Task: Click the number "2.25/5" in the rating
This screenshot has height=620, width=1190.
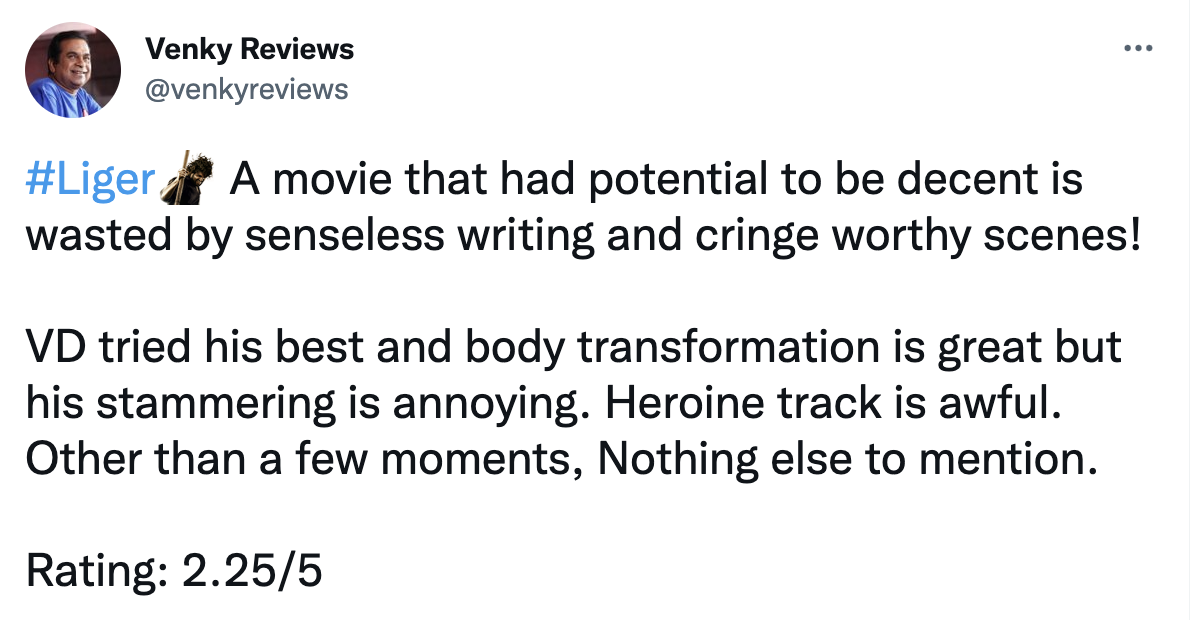Action: point(252,570)
